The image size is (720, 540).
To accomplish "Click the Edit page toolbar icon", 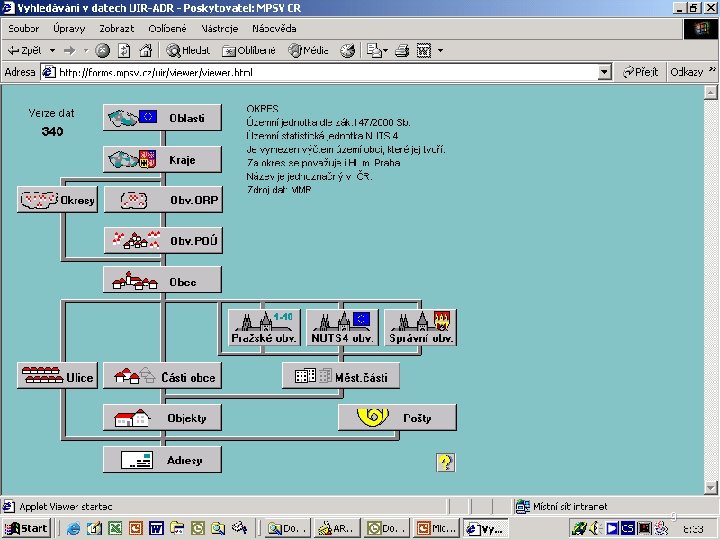I will point(423,51).
